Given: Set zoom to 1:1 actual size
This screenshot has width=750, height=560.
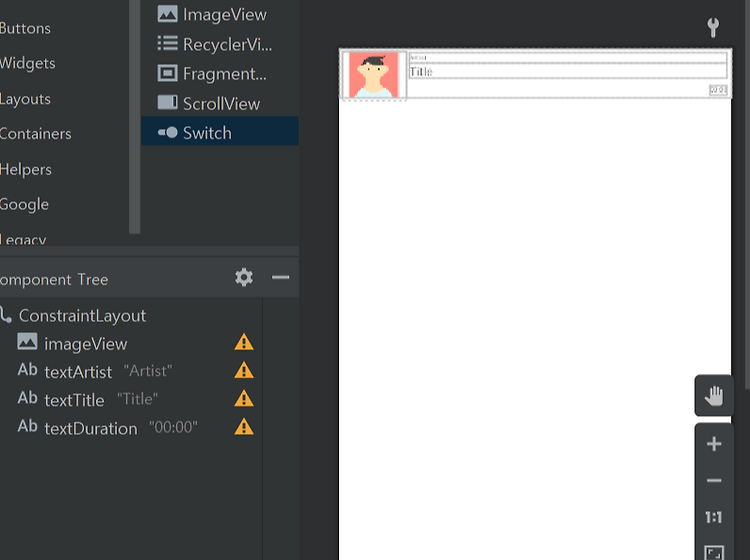Looking at the screenshot, I should click(714, 517).
